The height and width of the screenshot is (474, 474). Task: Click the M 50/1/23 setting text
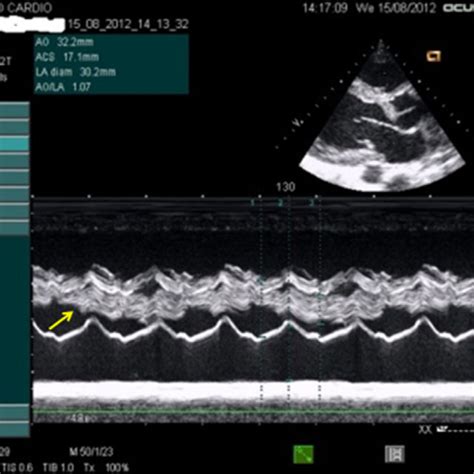(x=91, y=452)
